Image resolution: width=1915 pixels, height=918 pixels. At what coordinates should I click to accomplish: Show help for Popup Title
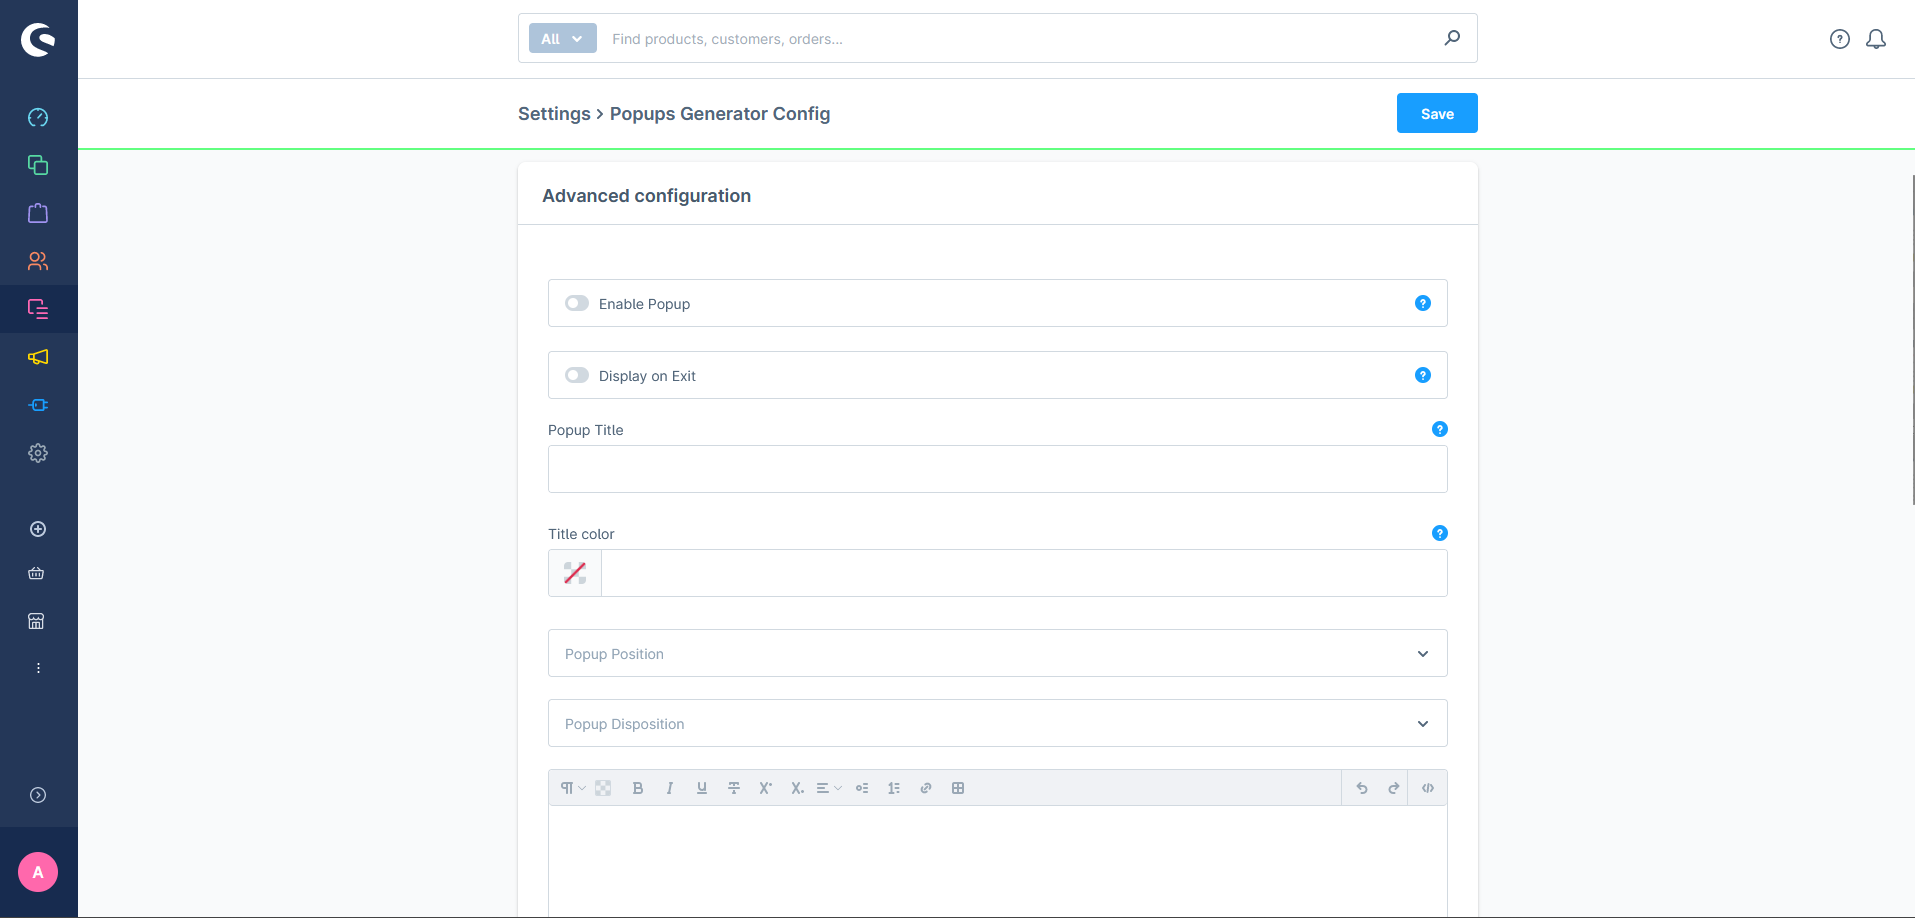(1440, 429)
